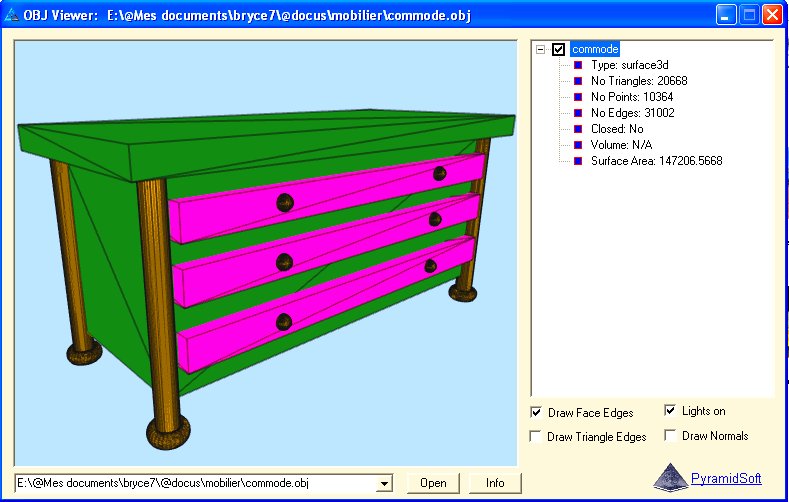Click the bullet icon beside Surface Area
The height and width of the screenshot is (502, 789).
(578, 161)
